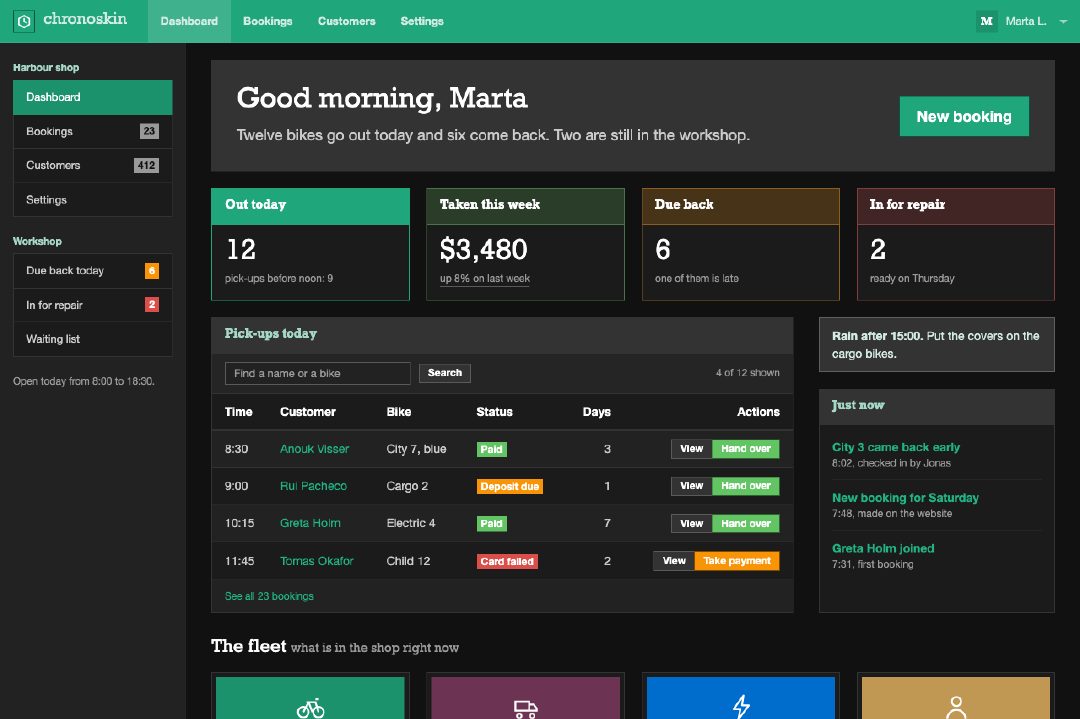Viewport: 1080px width, 719px height.
Task: Click the Search button
Action: coord(444,373)
